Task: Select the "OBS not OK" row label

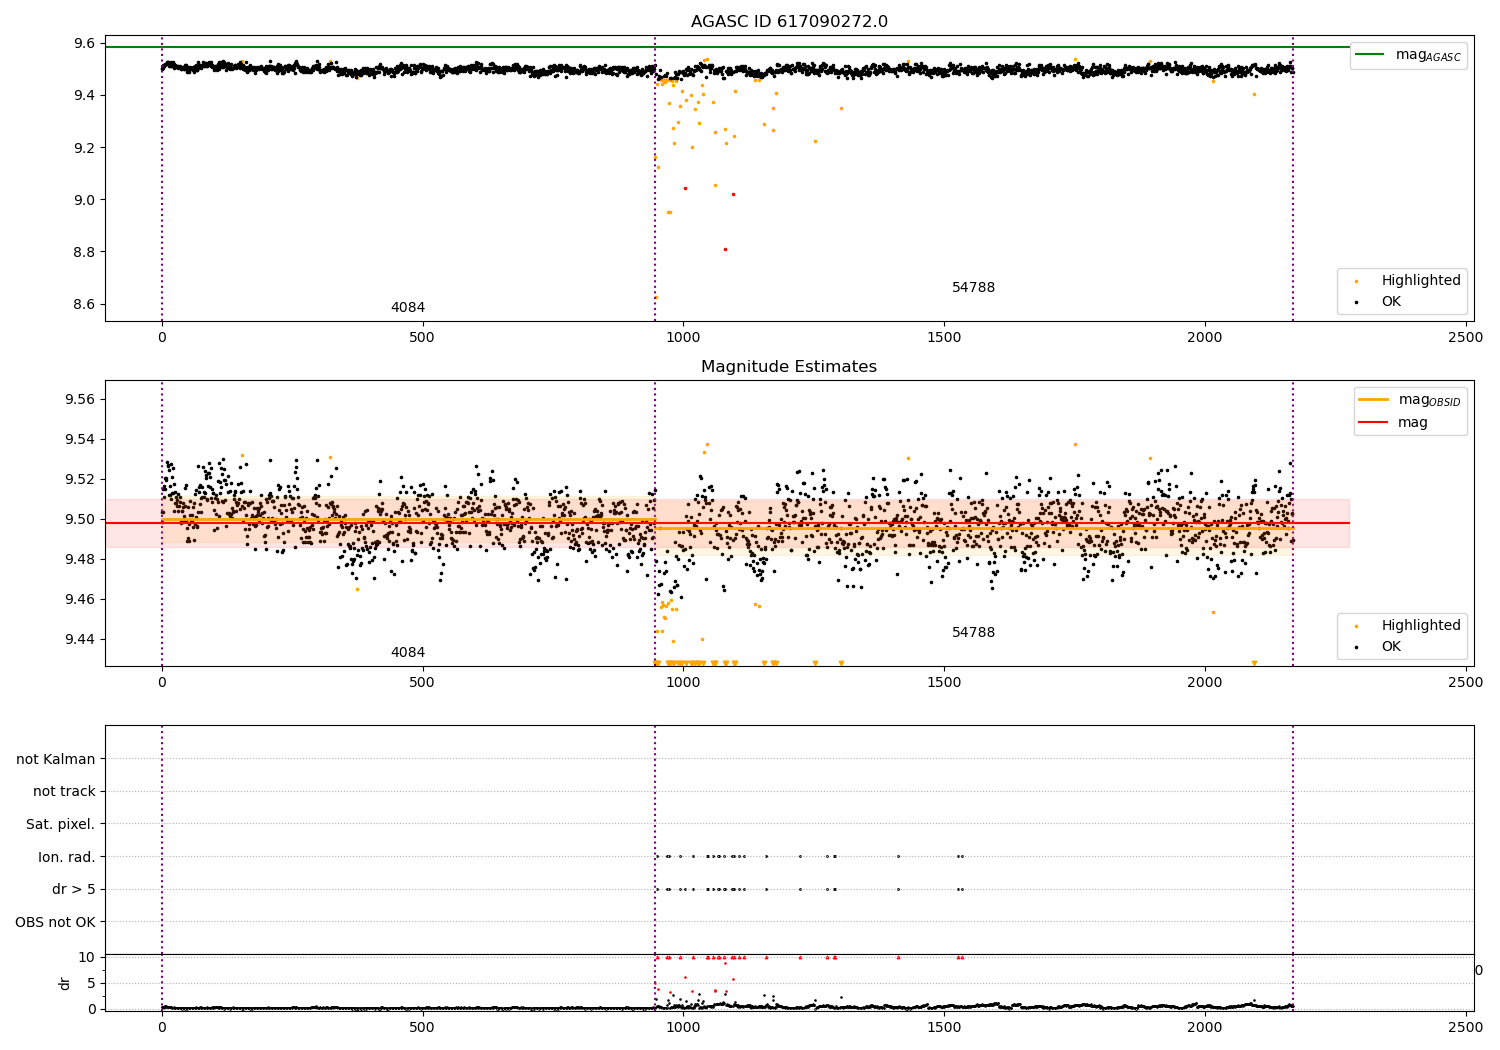Action: point(56,922)
